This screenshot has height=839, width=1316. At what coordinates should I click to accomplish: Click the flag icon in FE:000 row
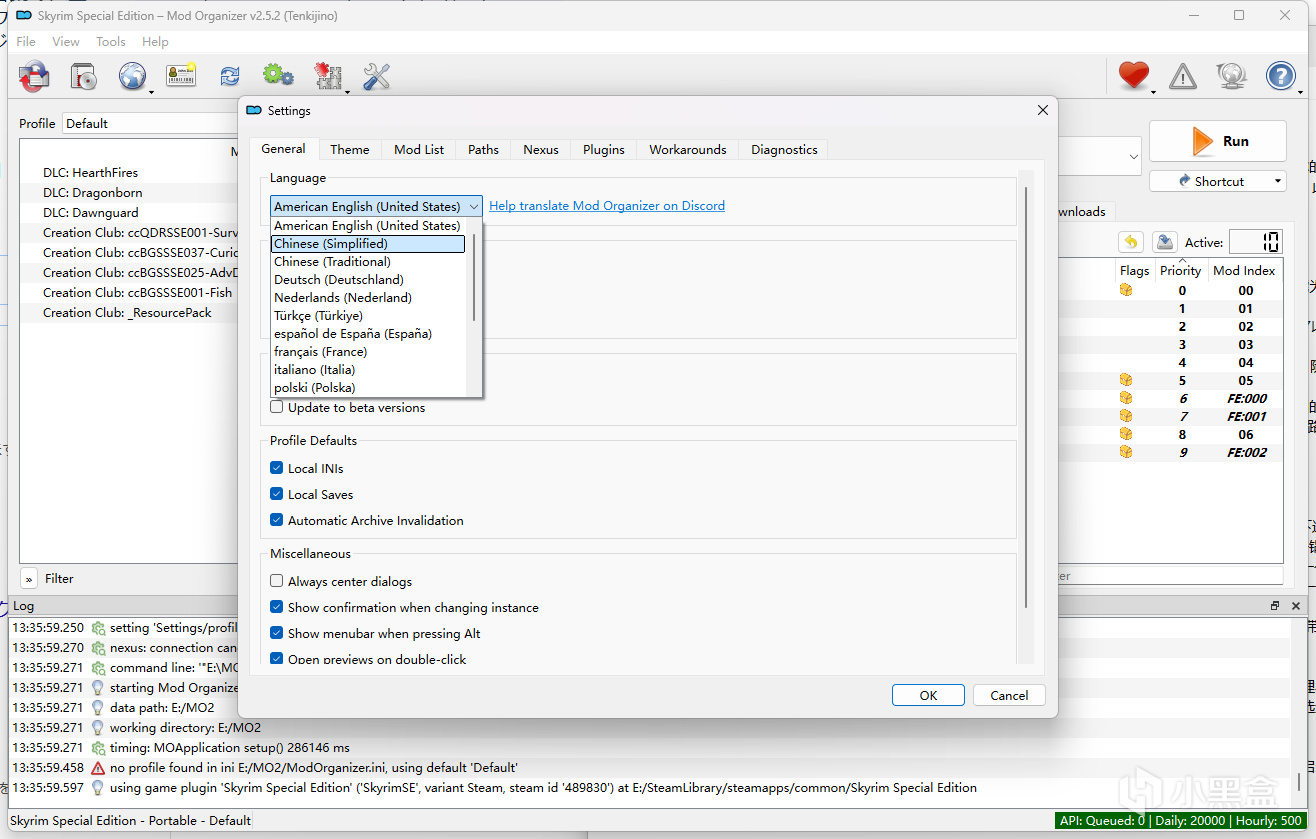coord(1126,398)
